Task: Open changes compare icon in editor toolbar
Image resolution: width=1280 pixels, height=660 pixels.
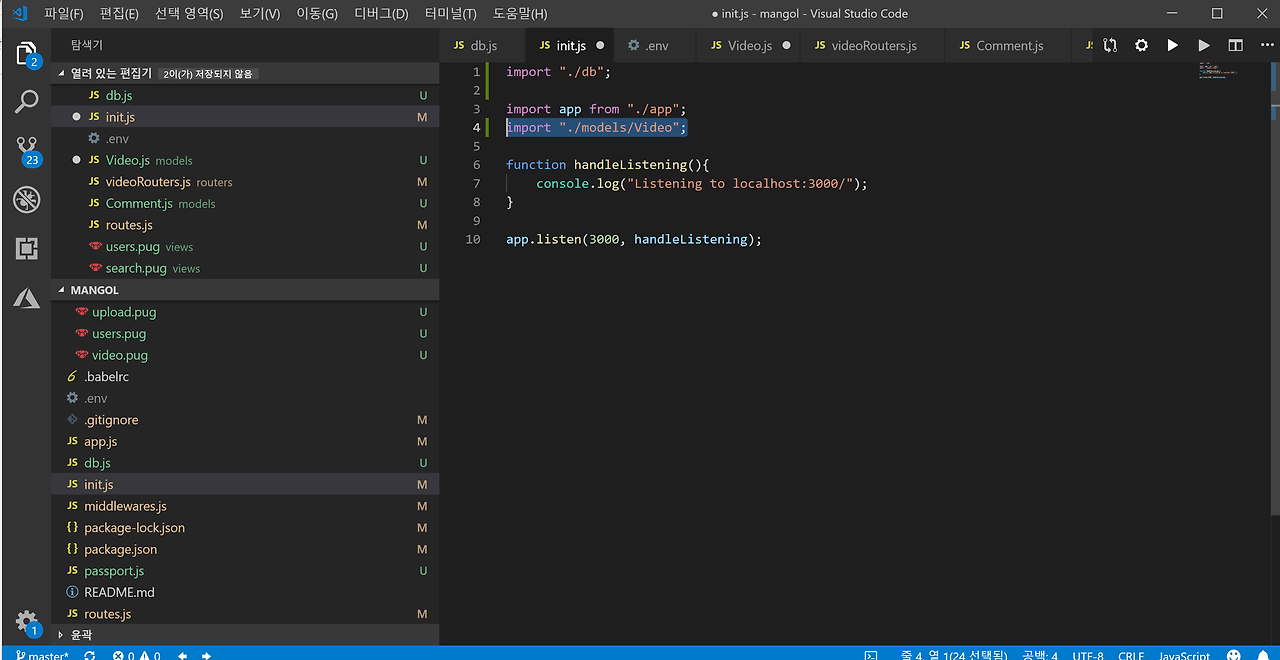Action: coord(1110,45)
